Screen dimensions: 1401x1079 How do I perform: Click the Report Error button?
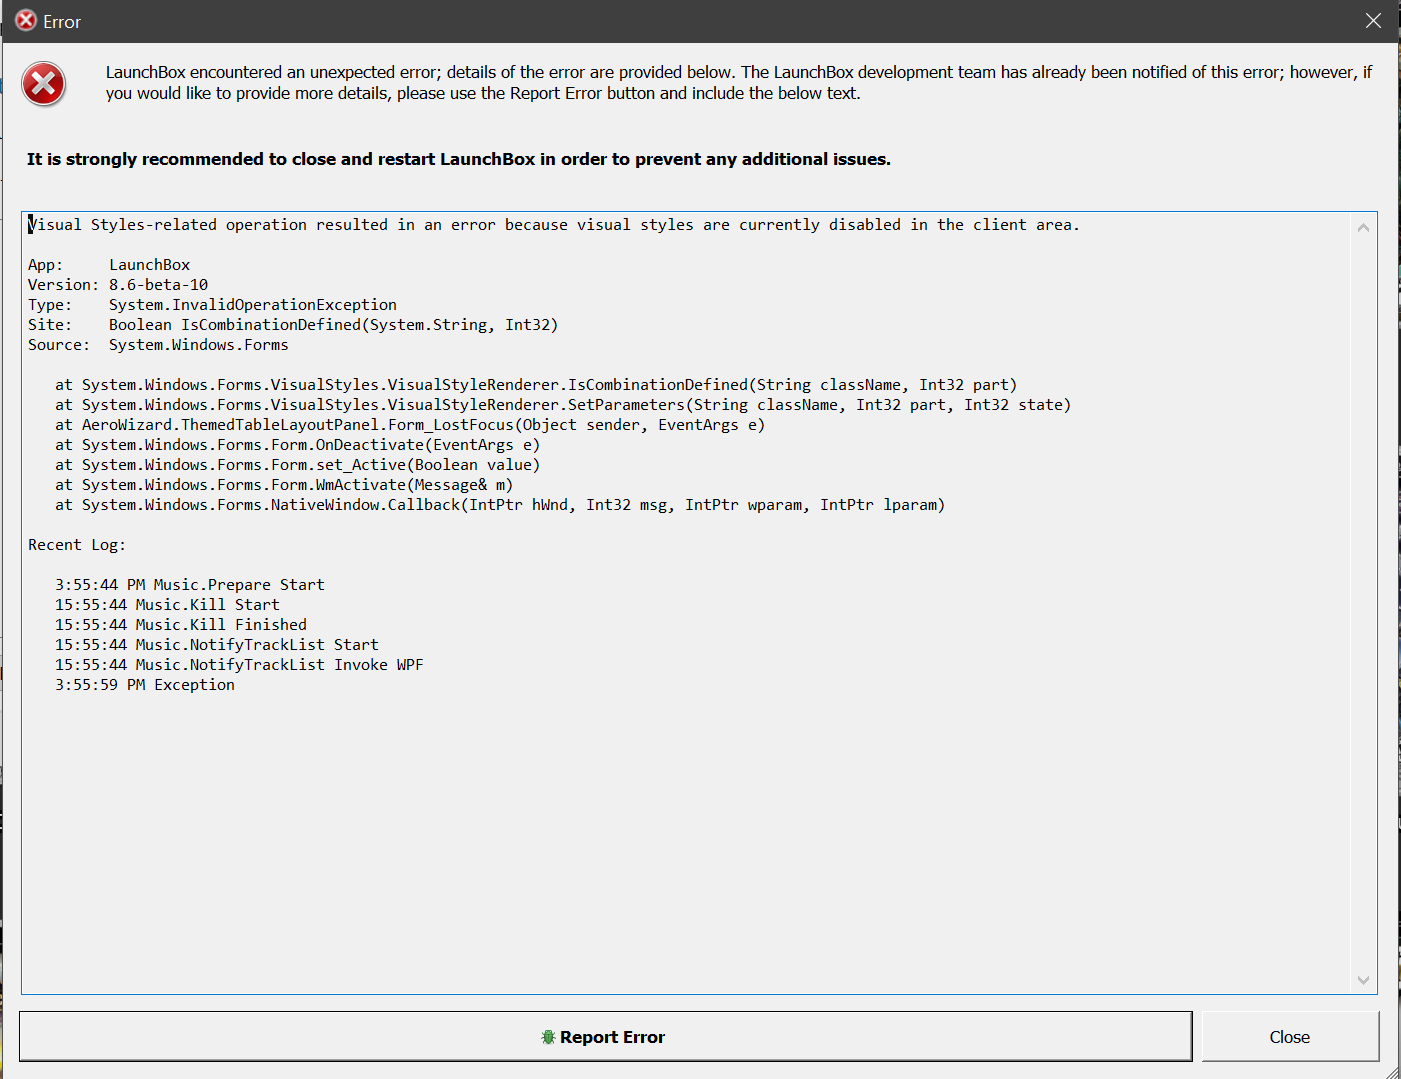click(605, 1036)
